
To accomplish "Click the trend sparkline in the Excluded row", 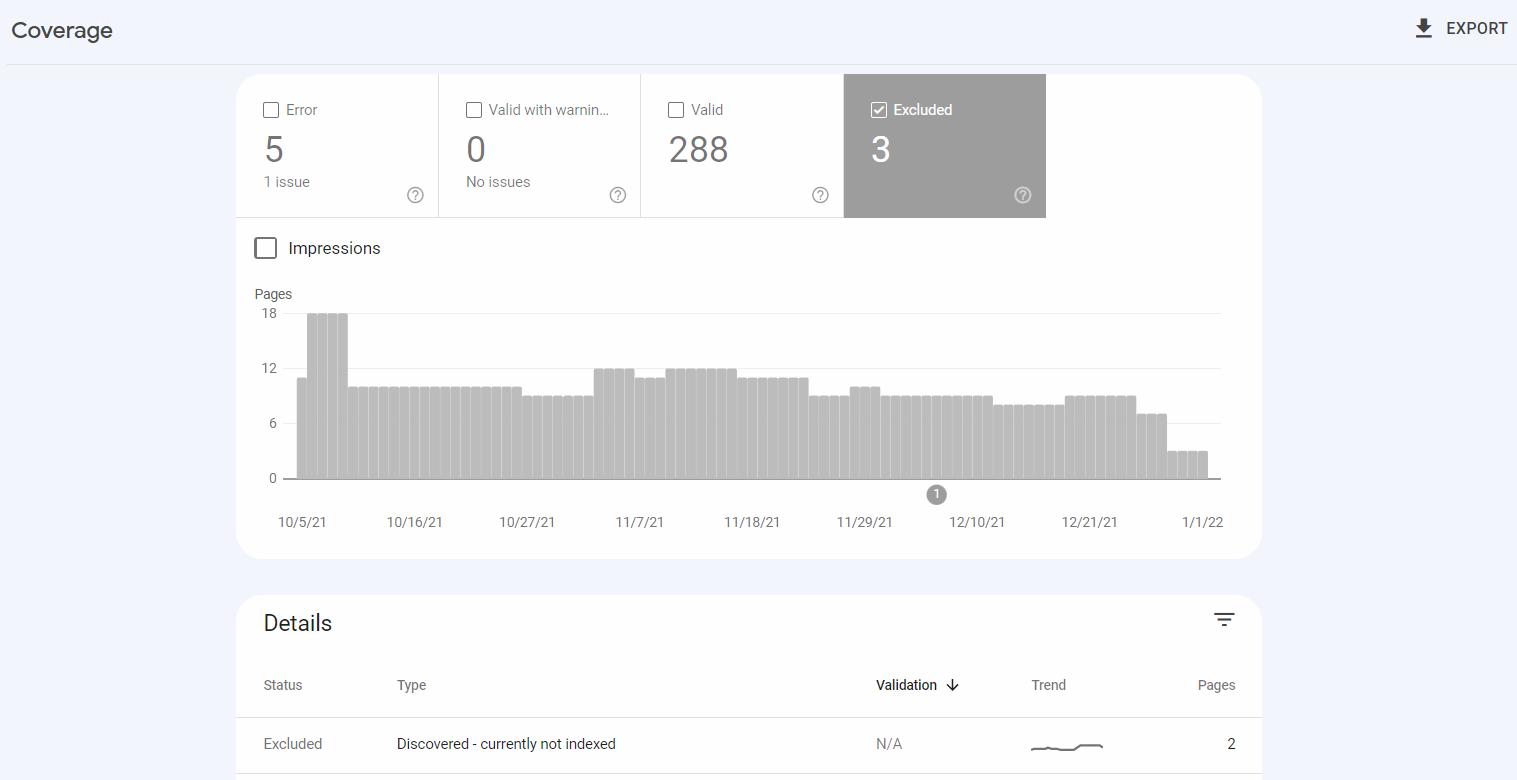I will point(1066,746).
